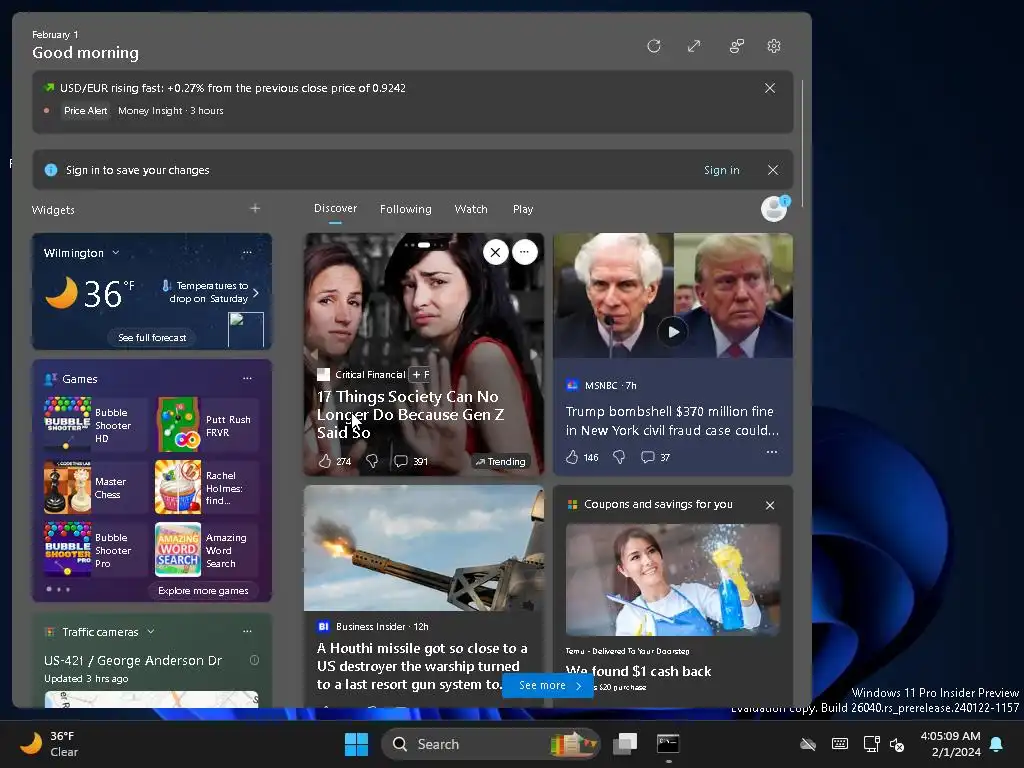Open Traffic cameras more options
Image resolution: width=1024 pixels, height=768 pixels.
pyautogui.click(x=247, y=632)
